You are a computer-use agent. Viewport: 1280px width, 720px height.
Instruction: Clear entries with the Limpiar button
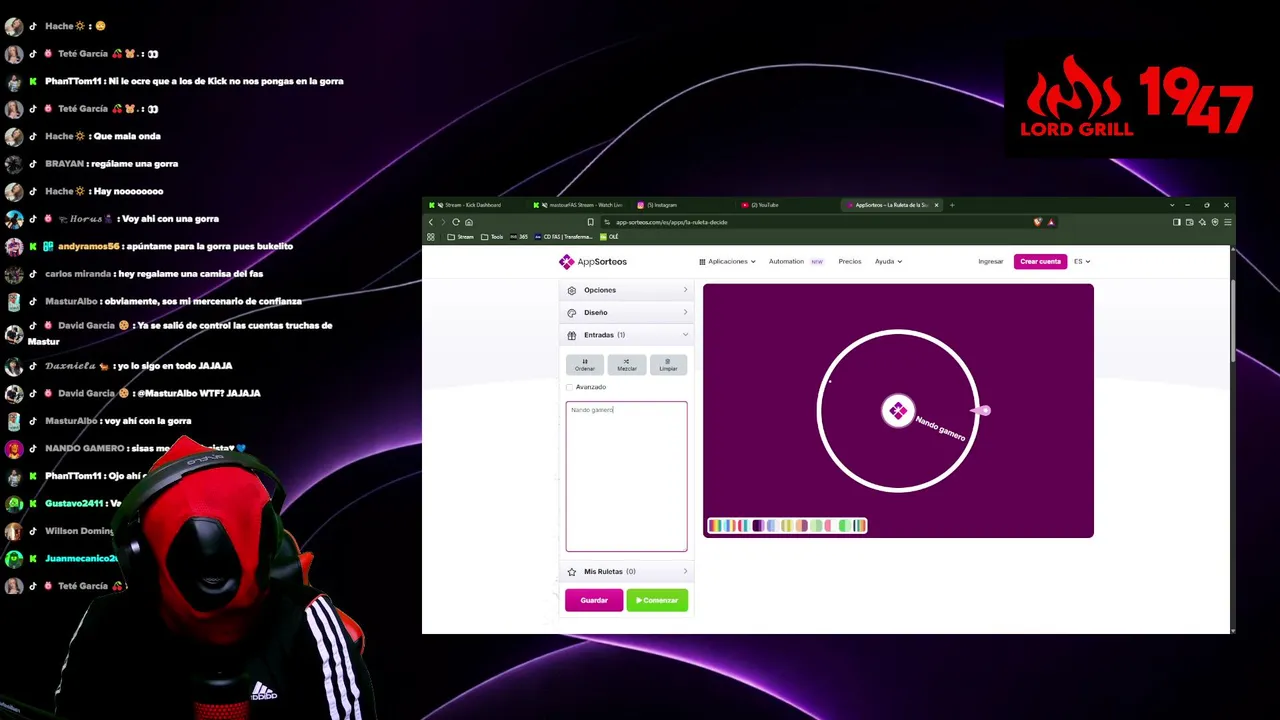668,365
